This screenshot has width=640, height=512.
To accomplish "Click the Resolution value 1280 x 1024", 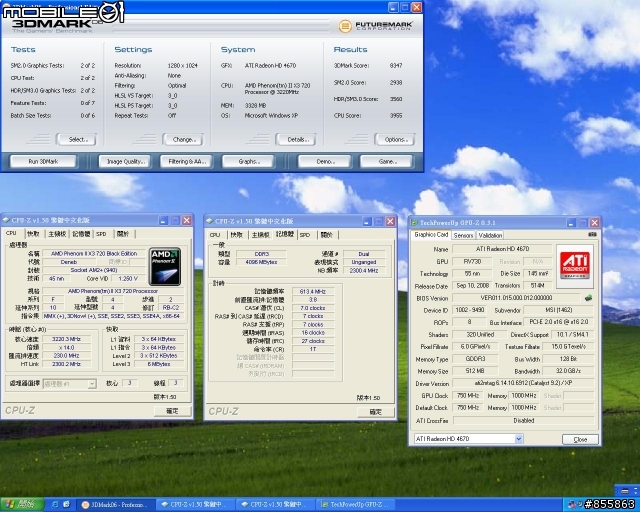I will point(182,66).
